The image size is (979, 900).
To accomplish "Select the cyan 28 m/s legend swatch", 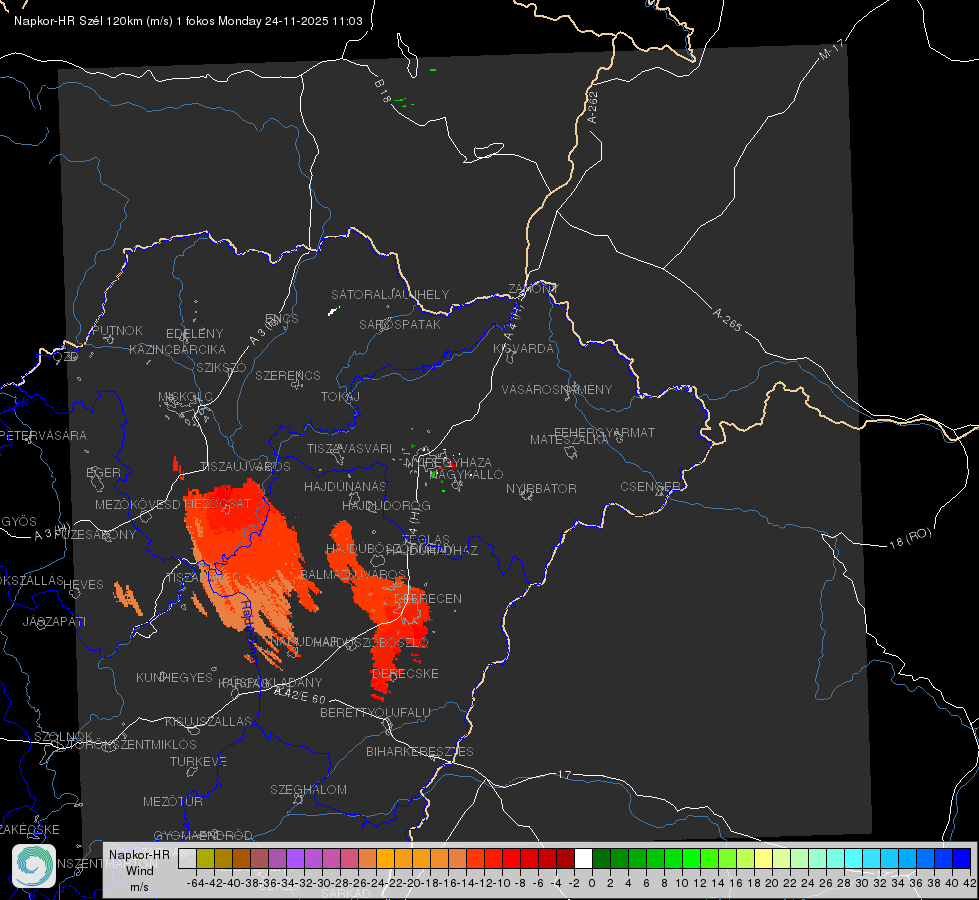I will pos(854,858).
